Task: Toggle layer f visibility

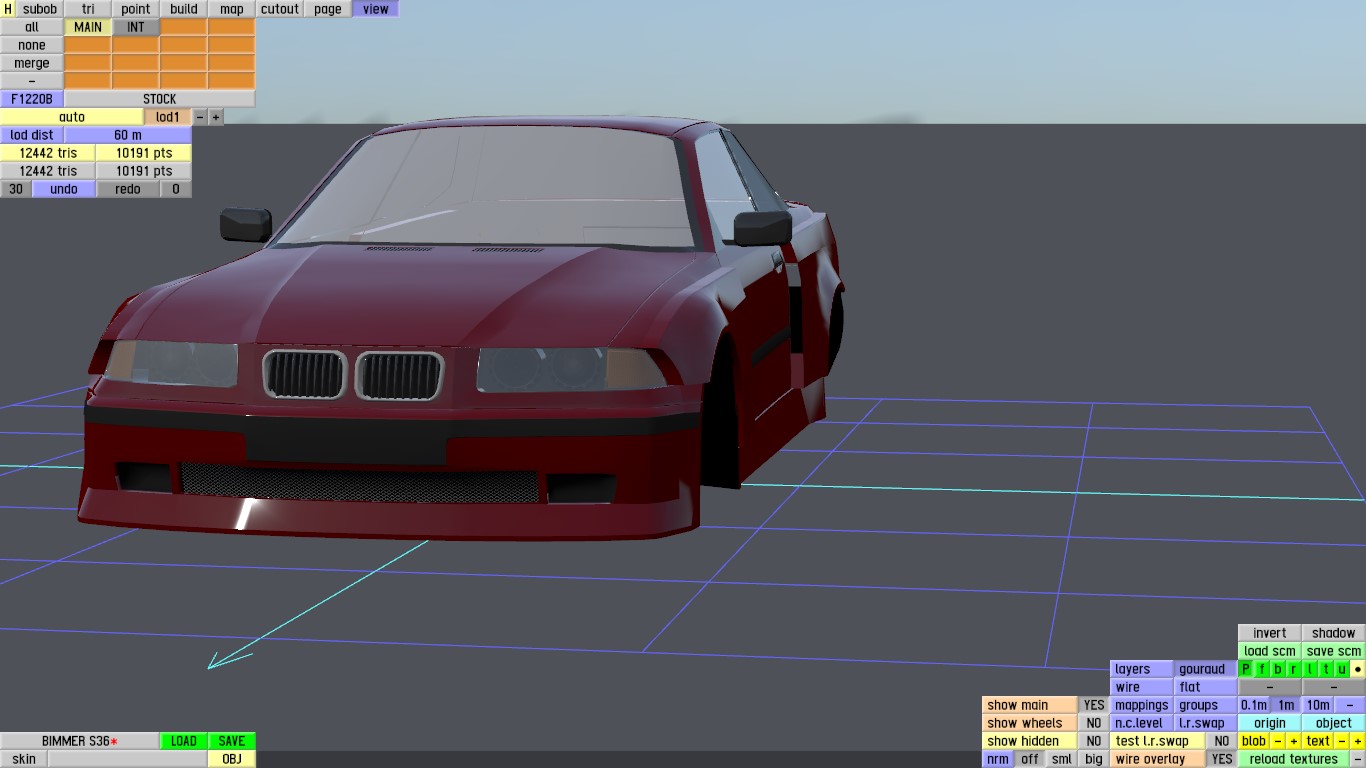Action: (x=1262, y=669)
